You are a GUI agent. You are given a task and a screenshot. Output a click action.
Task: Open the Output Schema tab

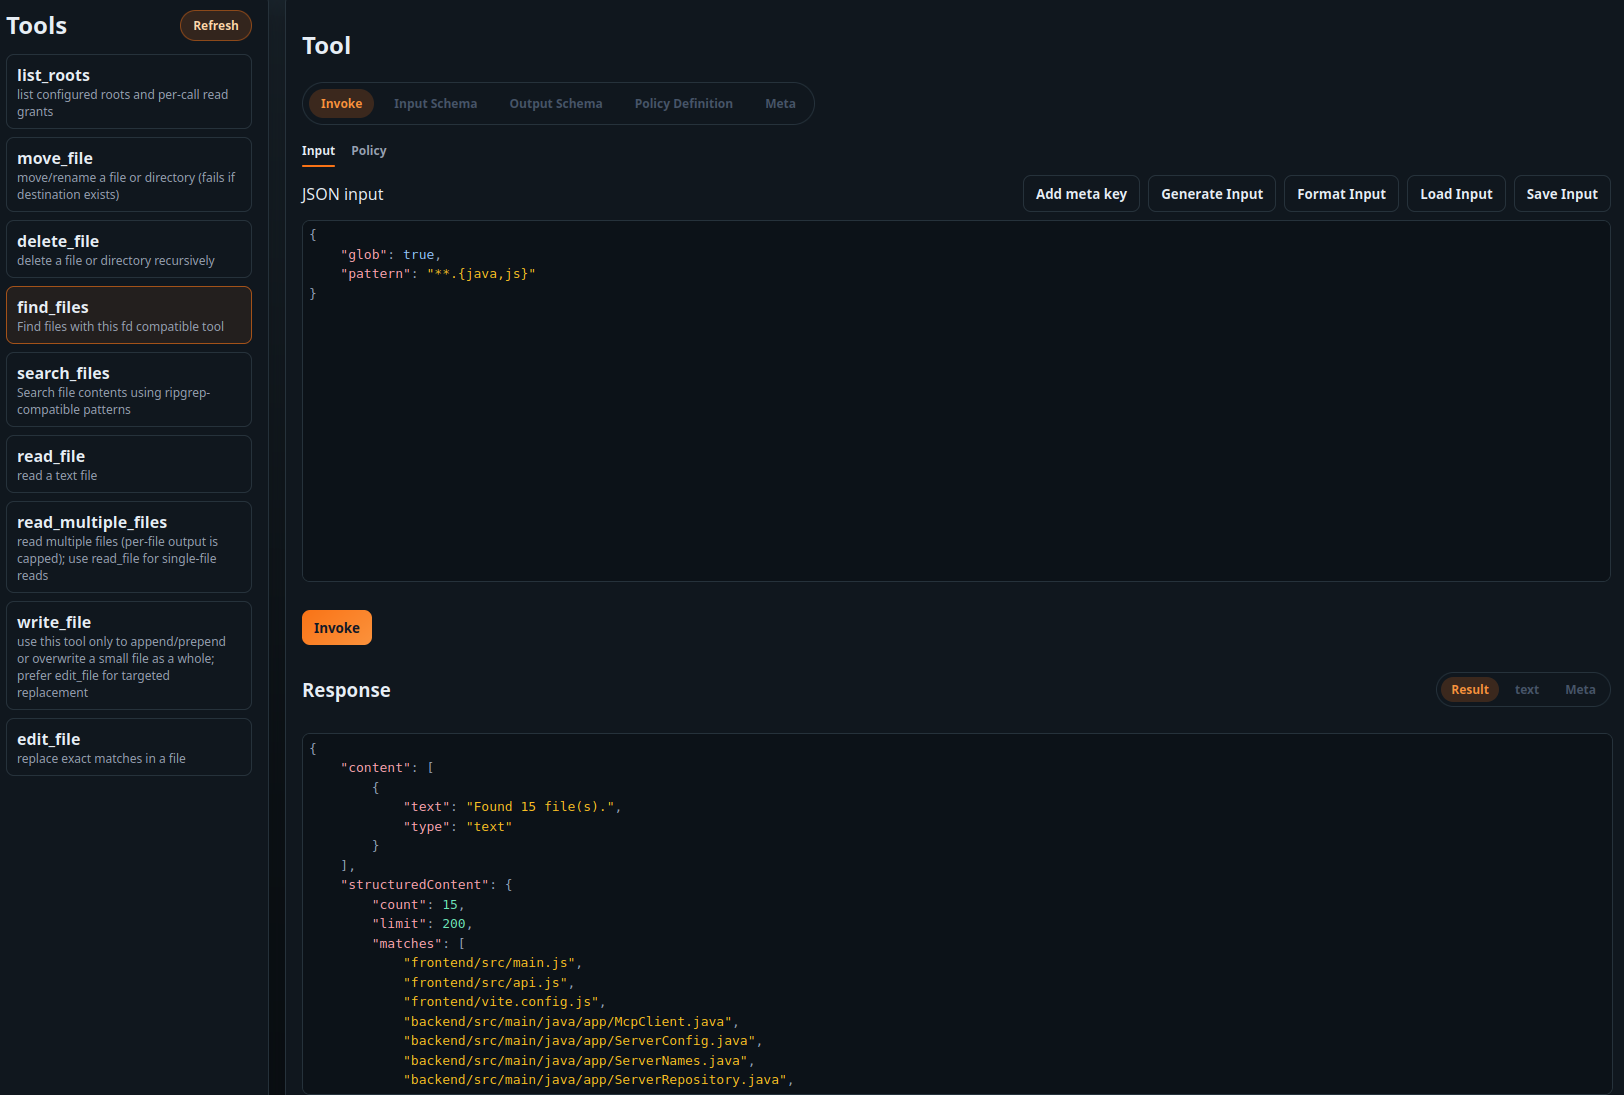pyautogui.click(x=555, y=104)
